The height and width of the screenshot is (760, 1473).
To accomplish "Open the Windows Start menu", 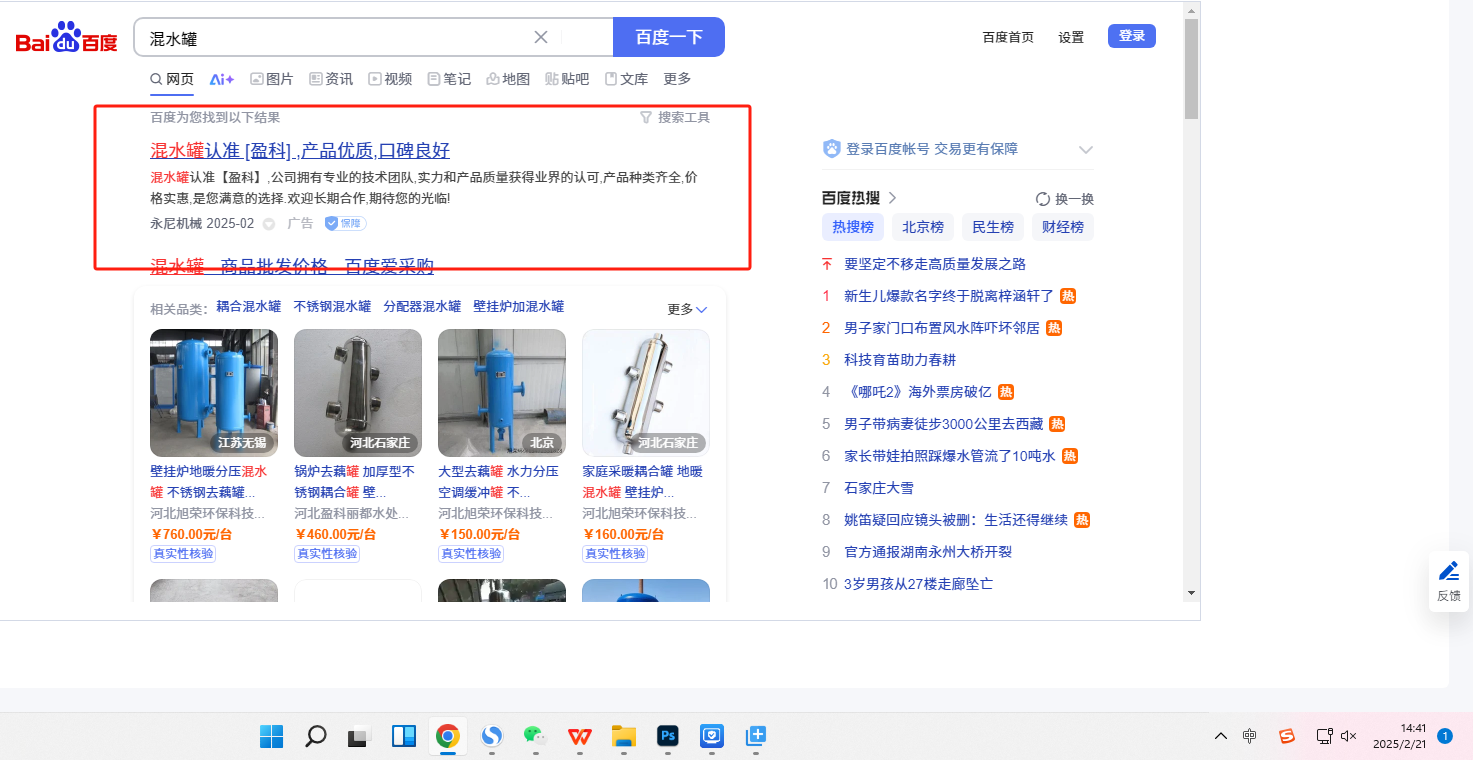I will pos(271,737).
